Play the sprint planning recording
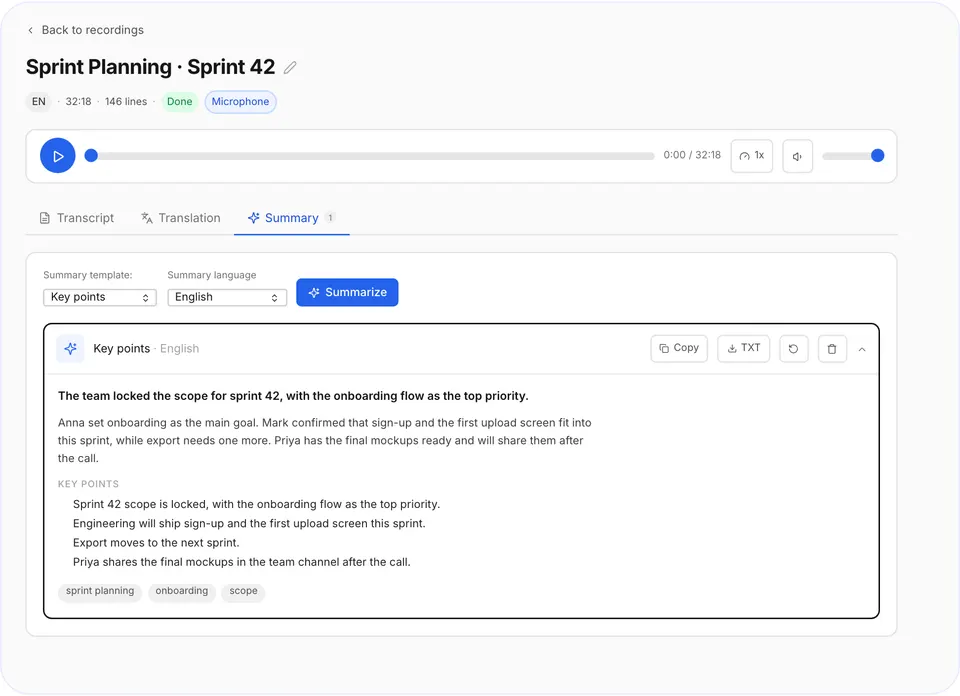Viewport: 960px width, 696px height. click(x=58, y=155)
